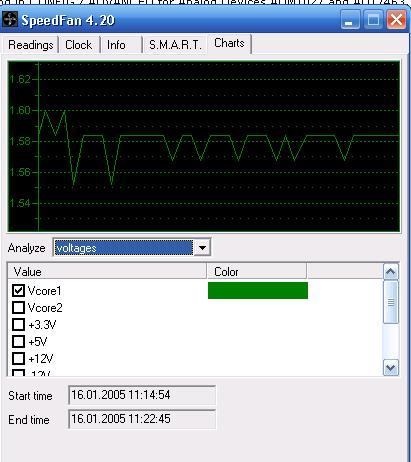Screen dimensions: 411x462
Task: Click the Start time field
Action: [x=142, y=395]
